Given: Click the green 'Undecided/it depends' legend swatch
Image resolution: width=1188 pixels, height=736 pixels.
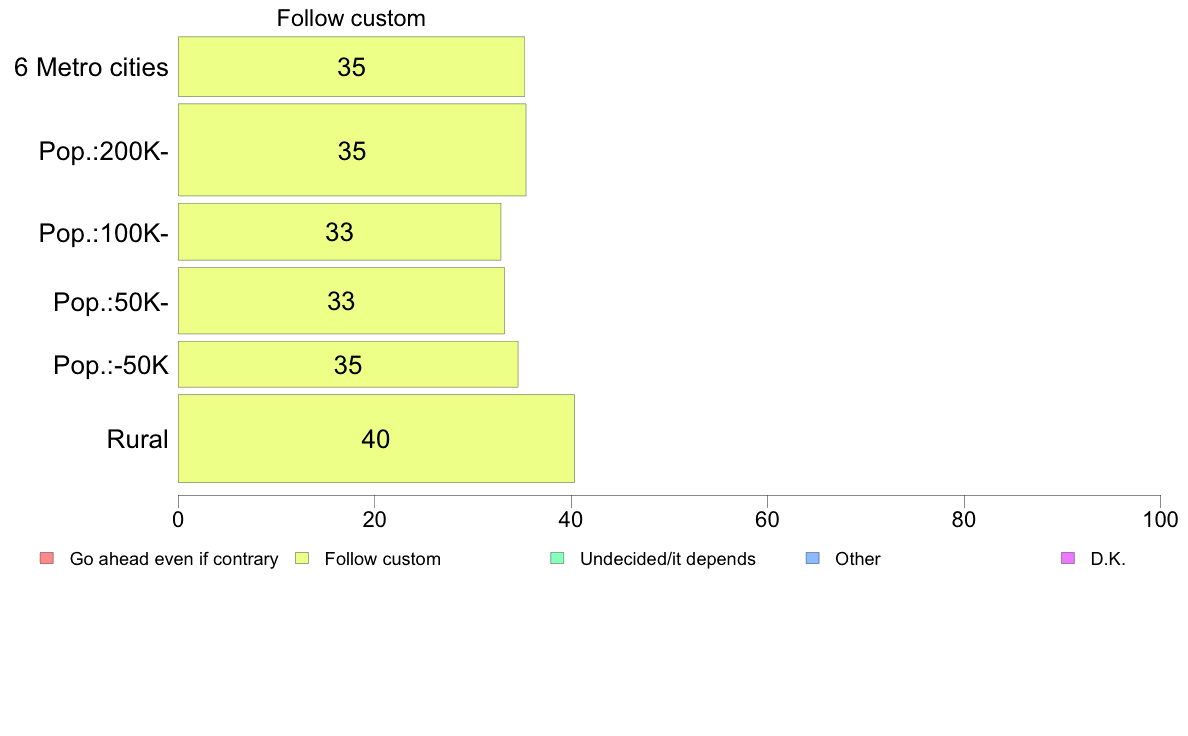Looking at the screenshot, I should click(558, 559).
